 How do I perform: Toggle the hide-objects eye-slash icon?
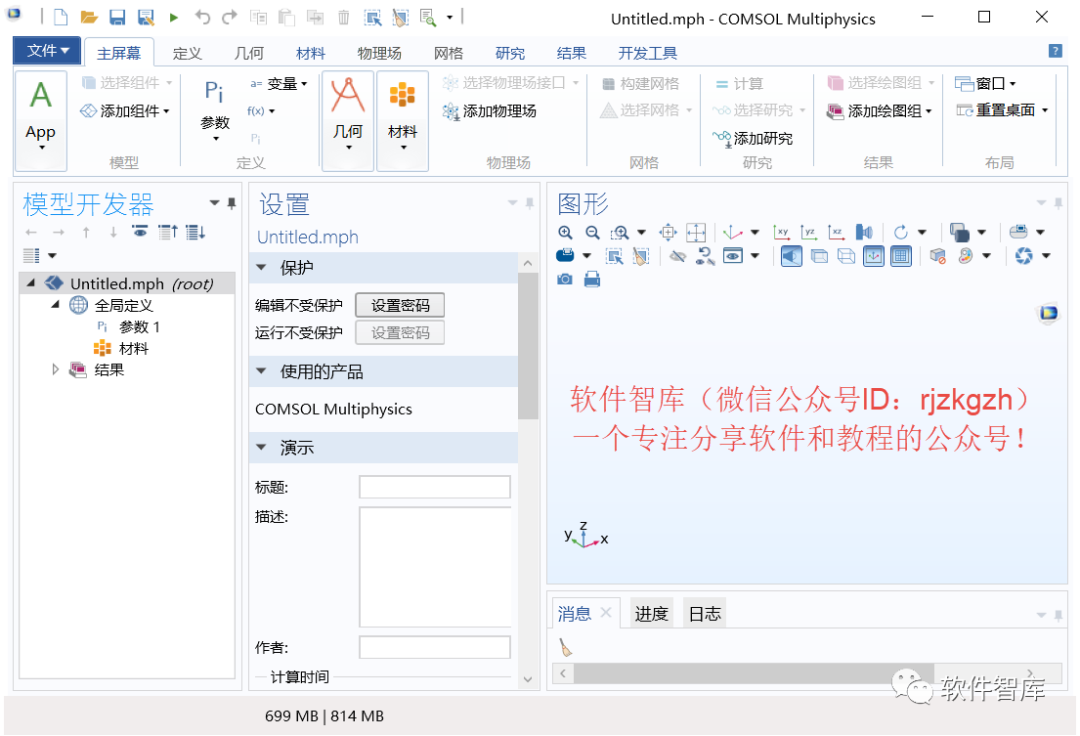pos(678,256)
